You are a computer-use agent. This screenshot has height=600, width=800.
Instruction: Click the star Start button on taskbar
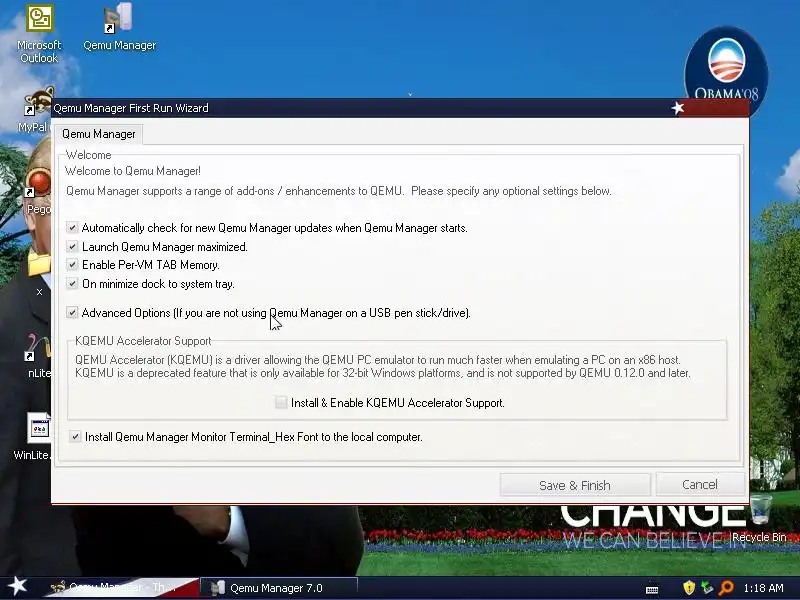pos(17,586)
